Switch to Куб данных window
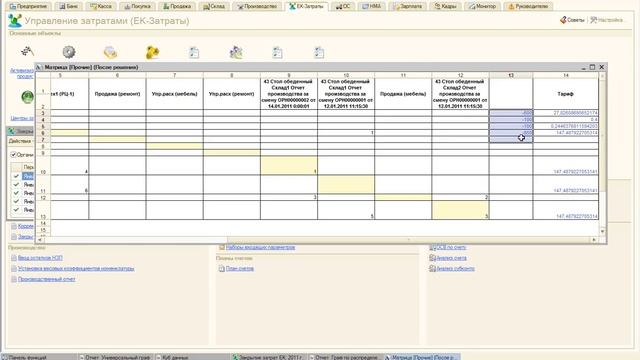The image size is (640, 360). pyautogui.click(x=192, y=357)
